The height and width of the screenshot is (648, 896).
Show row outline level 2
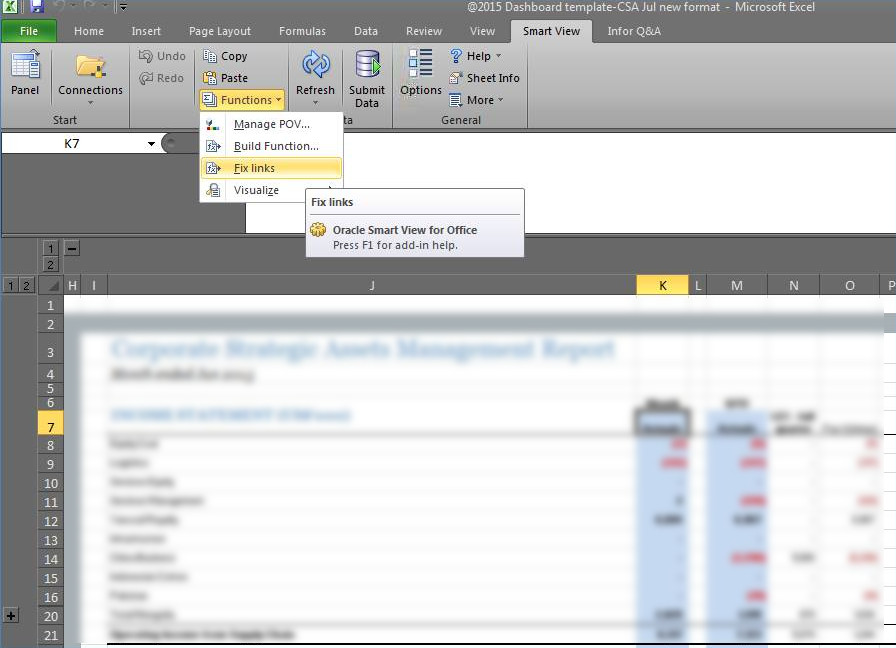click(x=26, y=285)
